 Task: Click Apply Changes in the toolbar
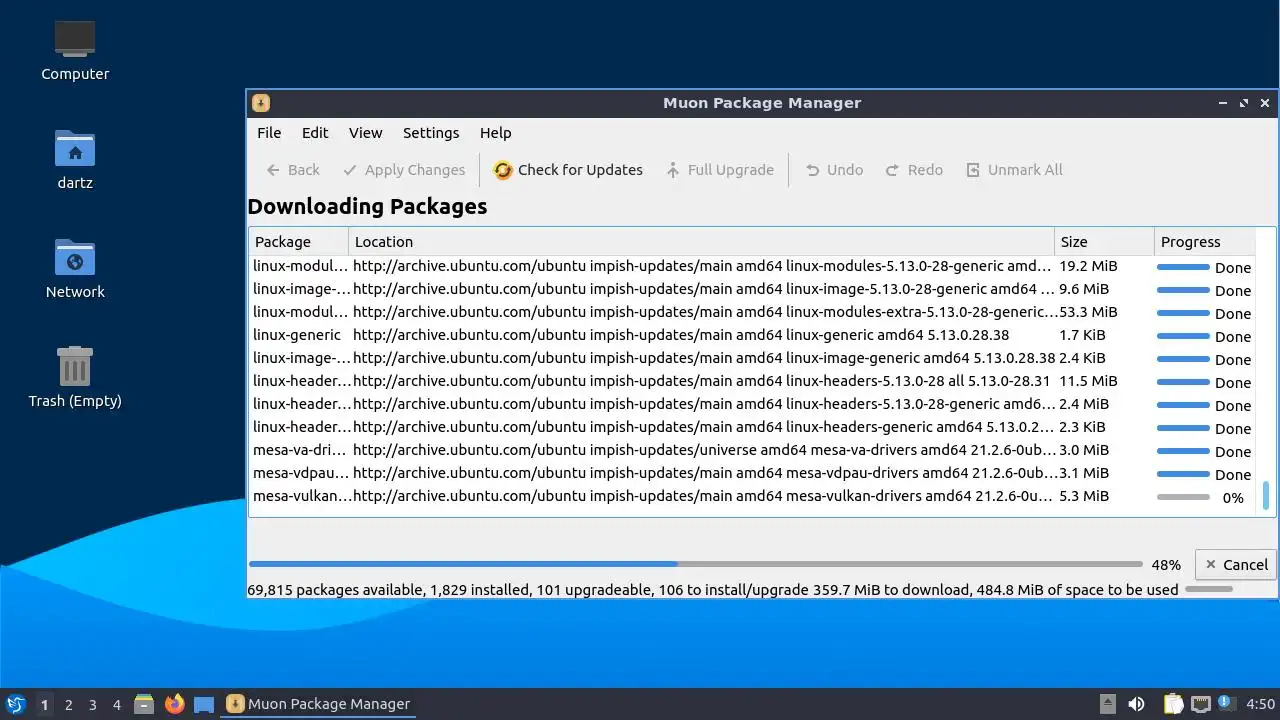point(403,170)
